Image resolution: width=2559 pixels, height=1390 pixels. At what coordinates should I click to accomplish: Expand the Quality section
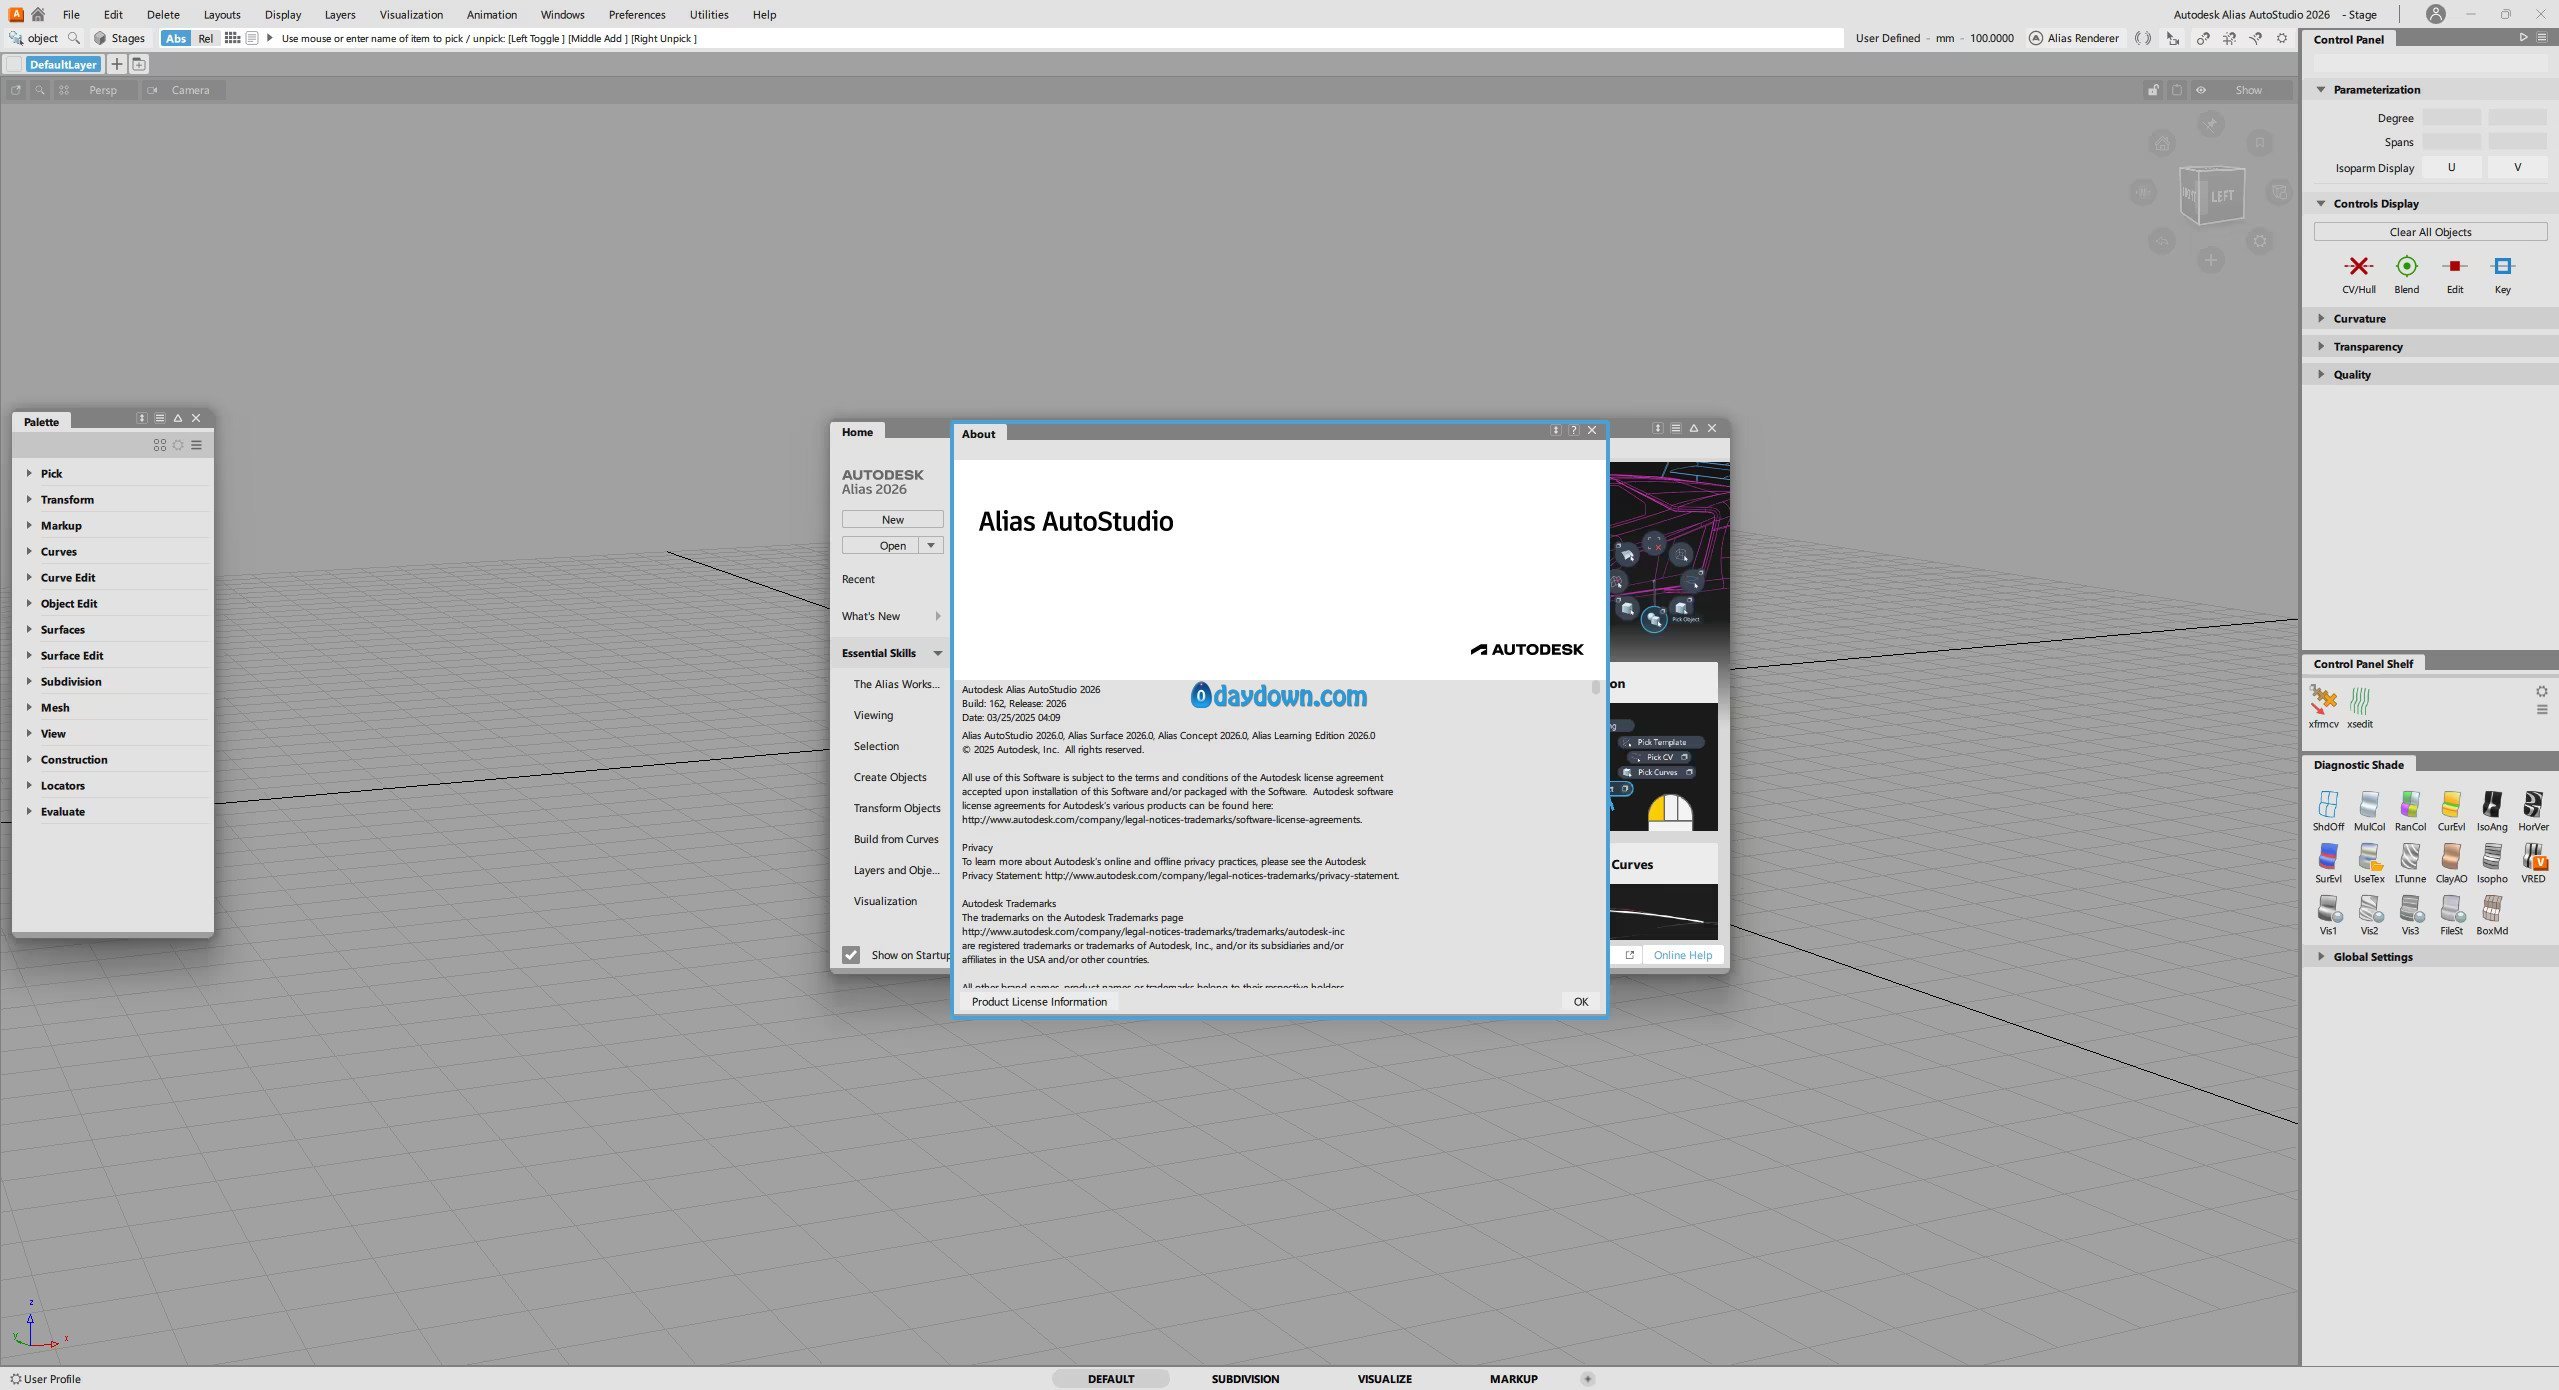pos(2321,374)
